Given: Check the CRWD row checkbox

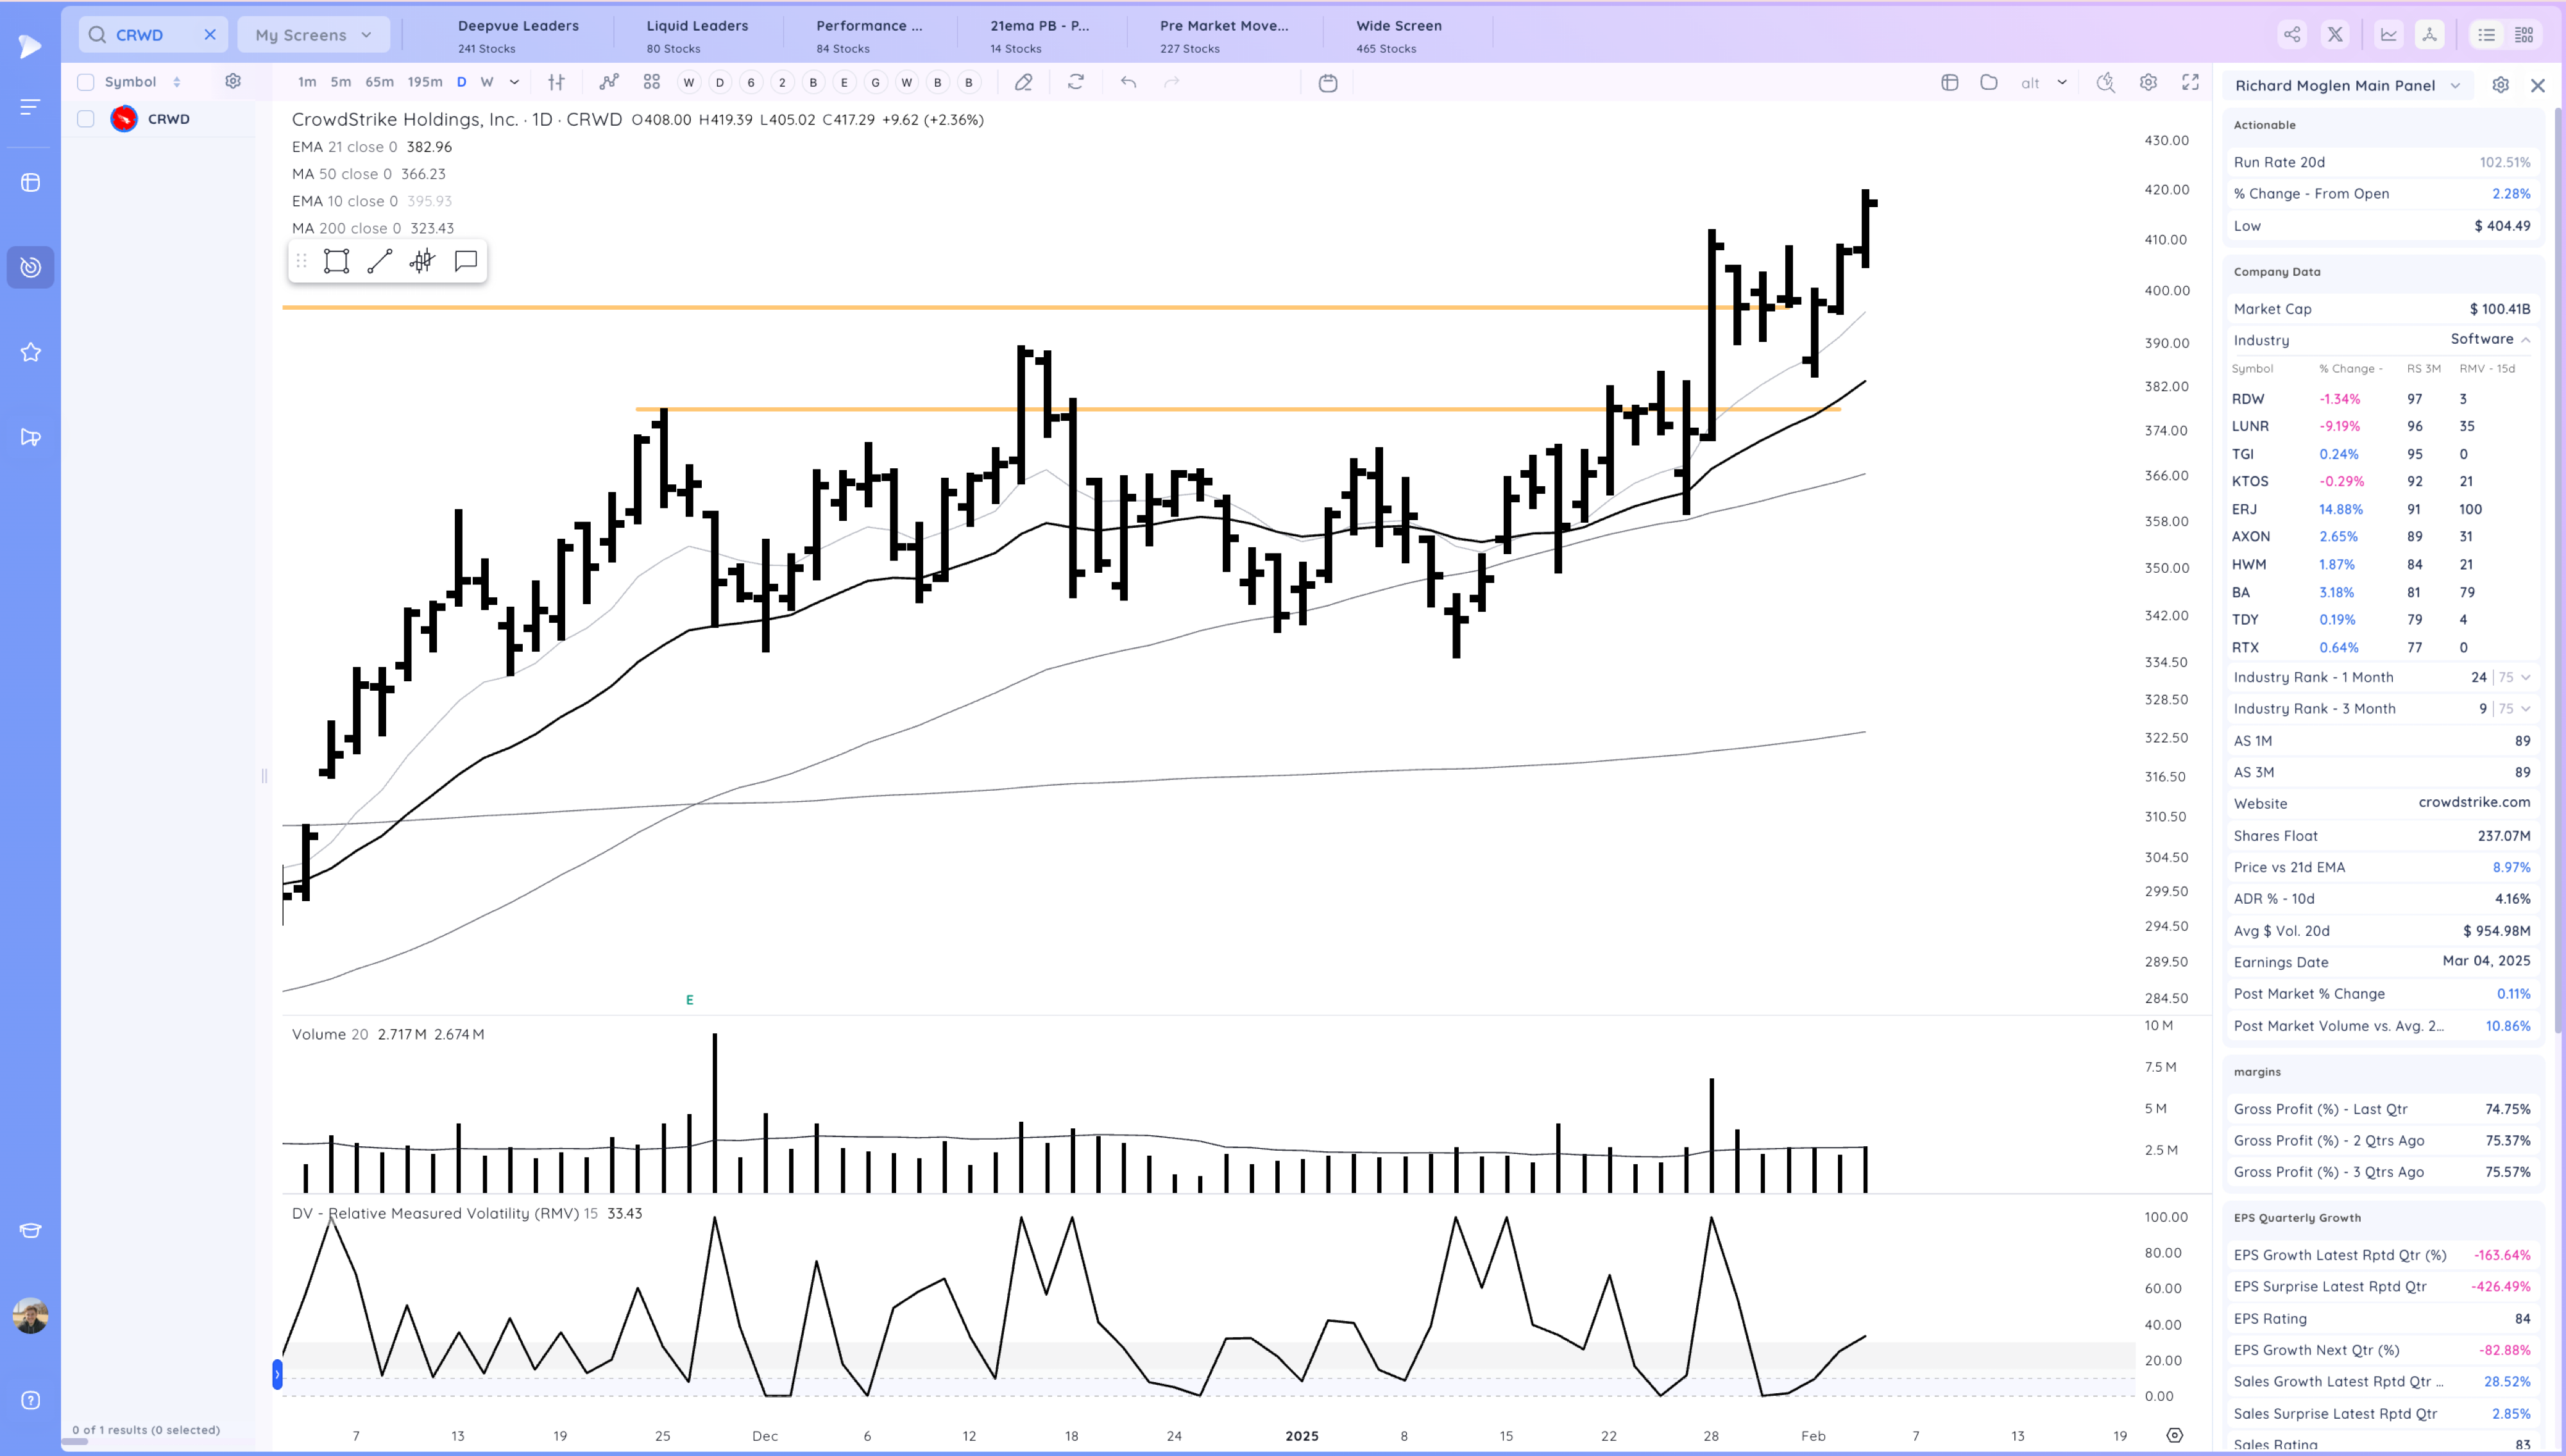Looking at the screenshot, I should click(x=86, y=119).
